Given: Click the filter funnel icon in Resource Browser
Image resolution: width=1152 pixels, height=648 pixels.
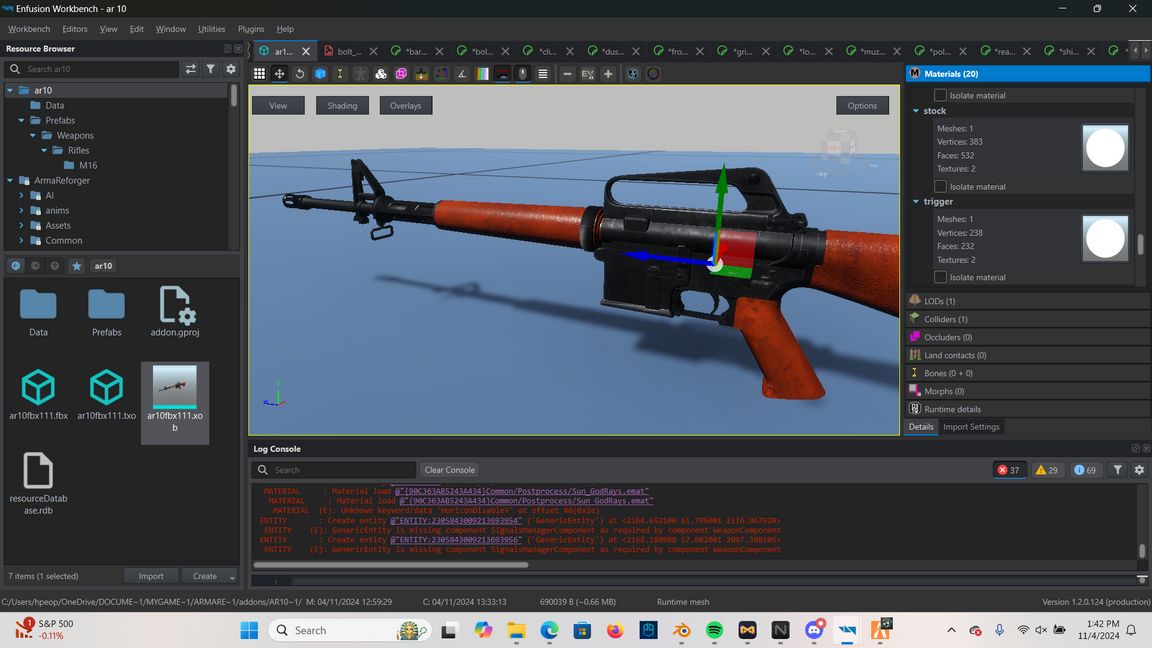Looking at the screenshot, I should click(211, 69).
